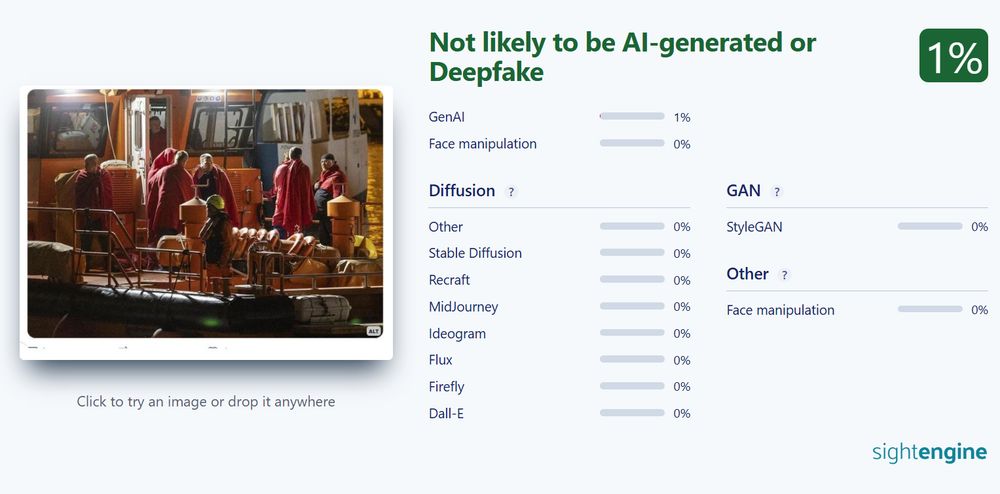Click the Diffusion section heading
The width and height of the screenshot is (1000, 494).
click(461, 191)
